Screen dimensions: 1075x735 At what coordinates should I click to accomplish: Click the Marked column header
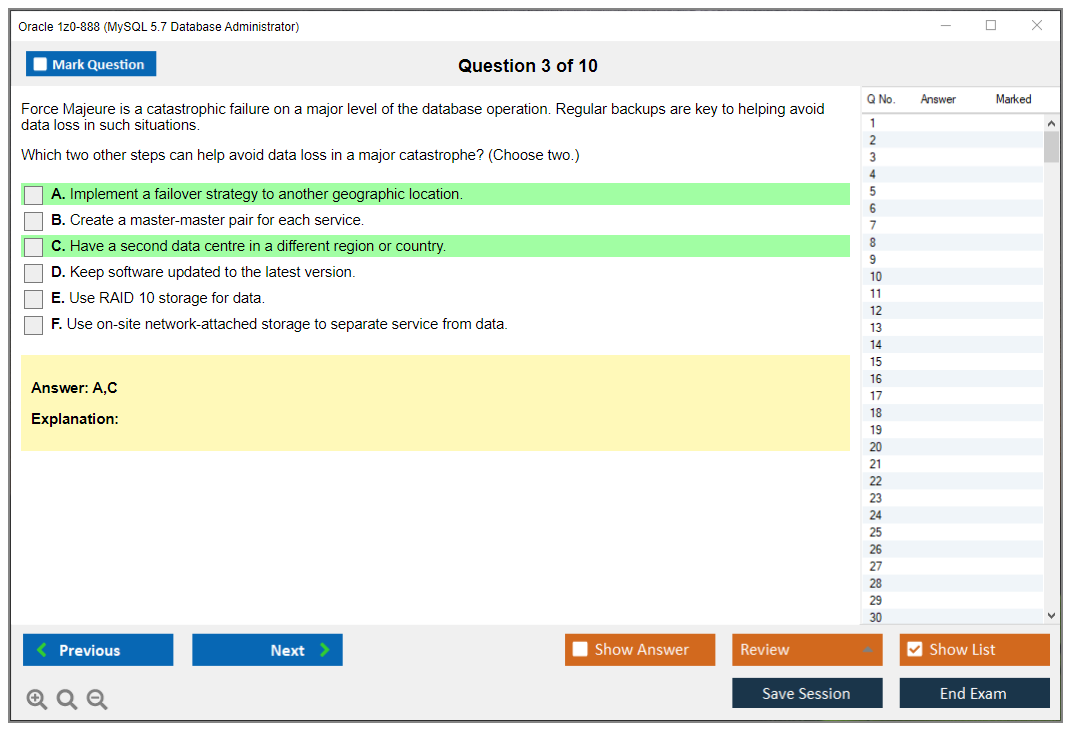tap(1013, 99)
